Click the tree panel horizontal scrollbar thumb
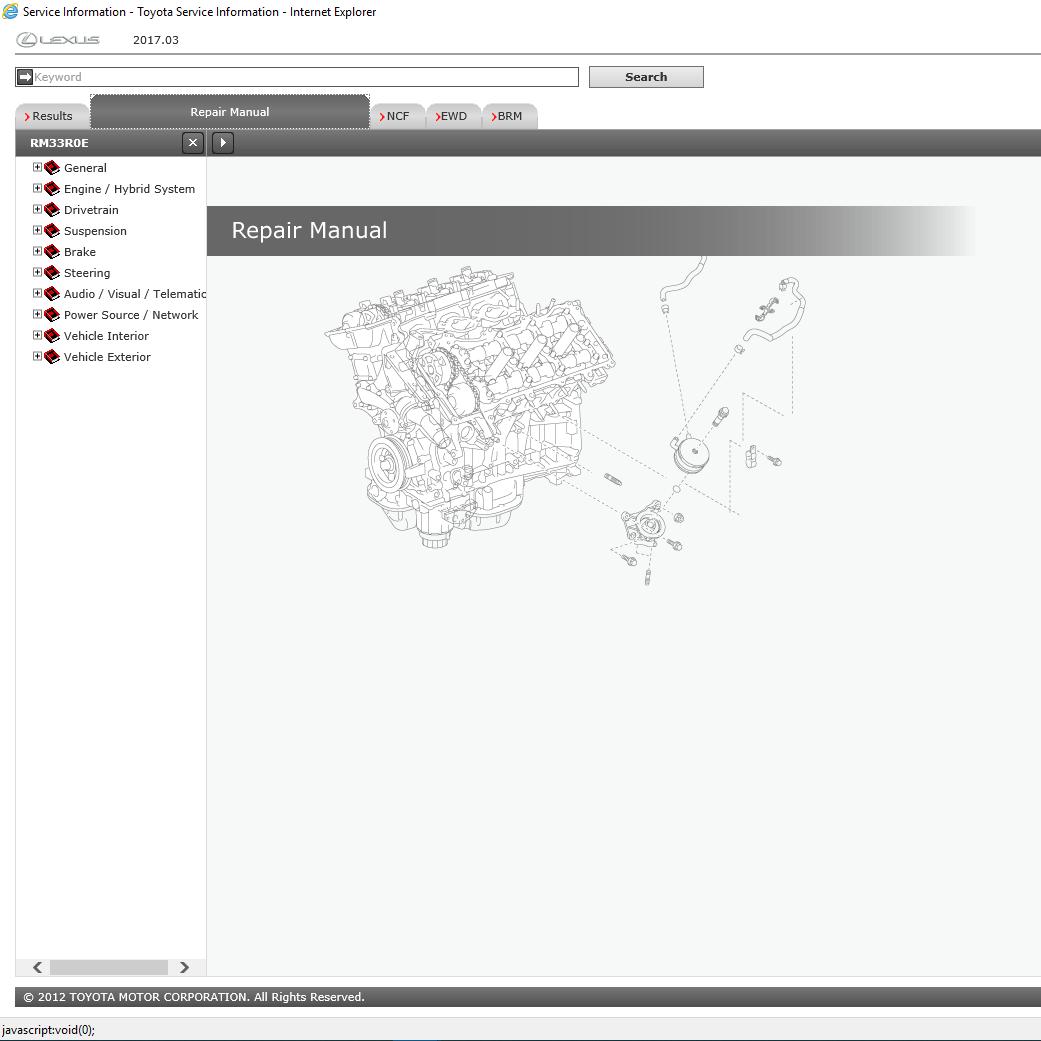The width and height of the screenshot is (1041, 1041). point(109,967)
